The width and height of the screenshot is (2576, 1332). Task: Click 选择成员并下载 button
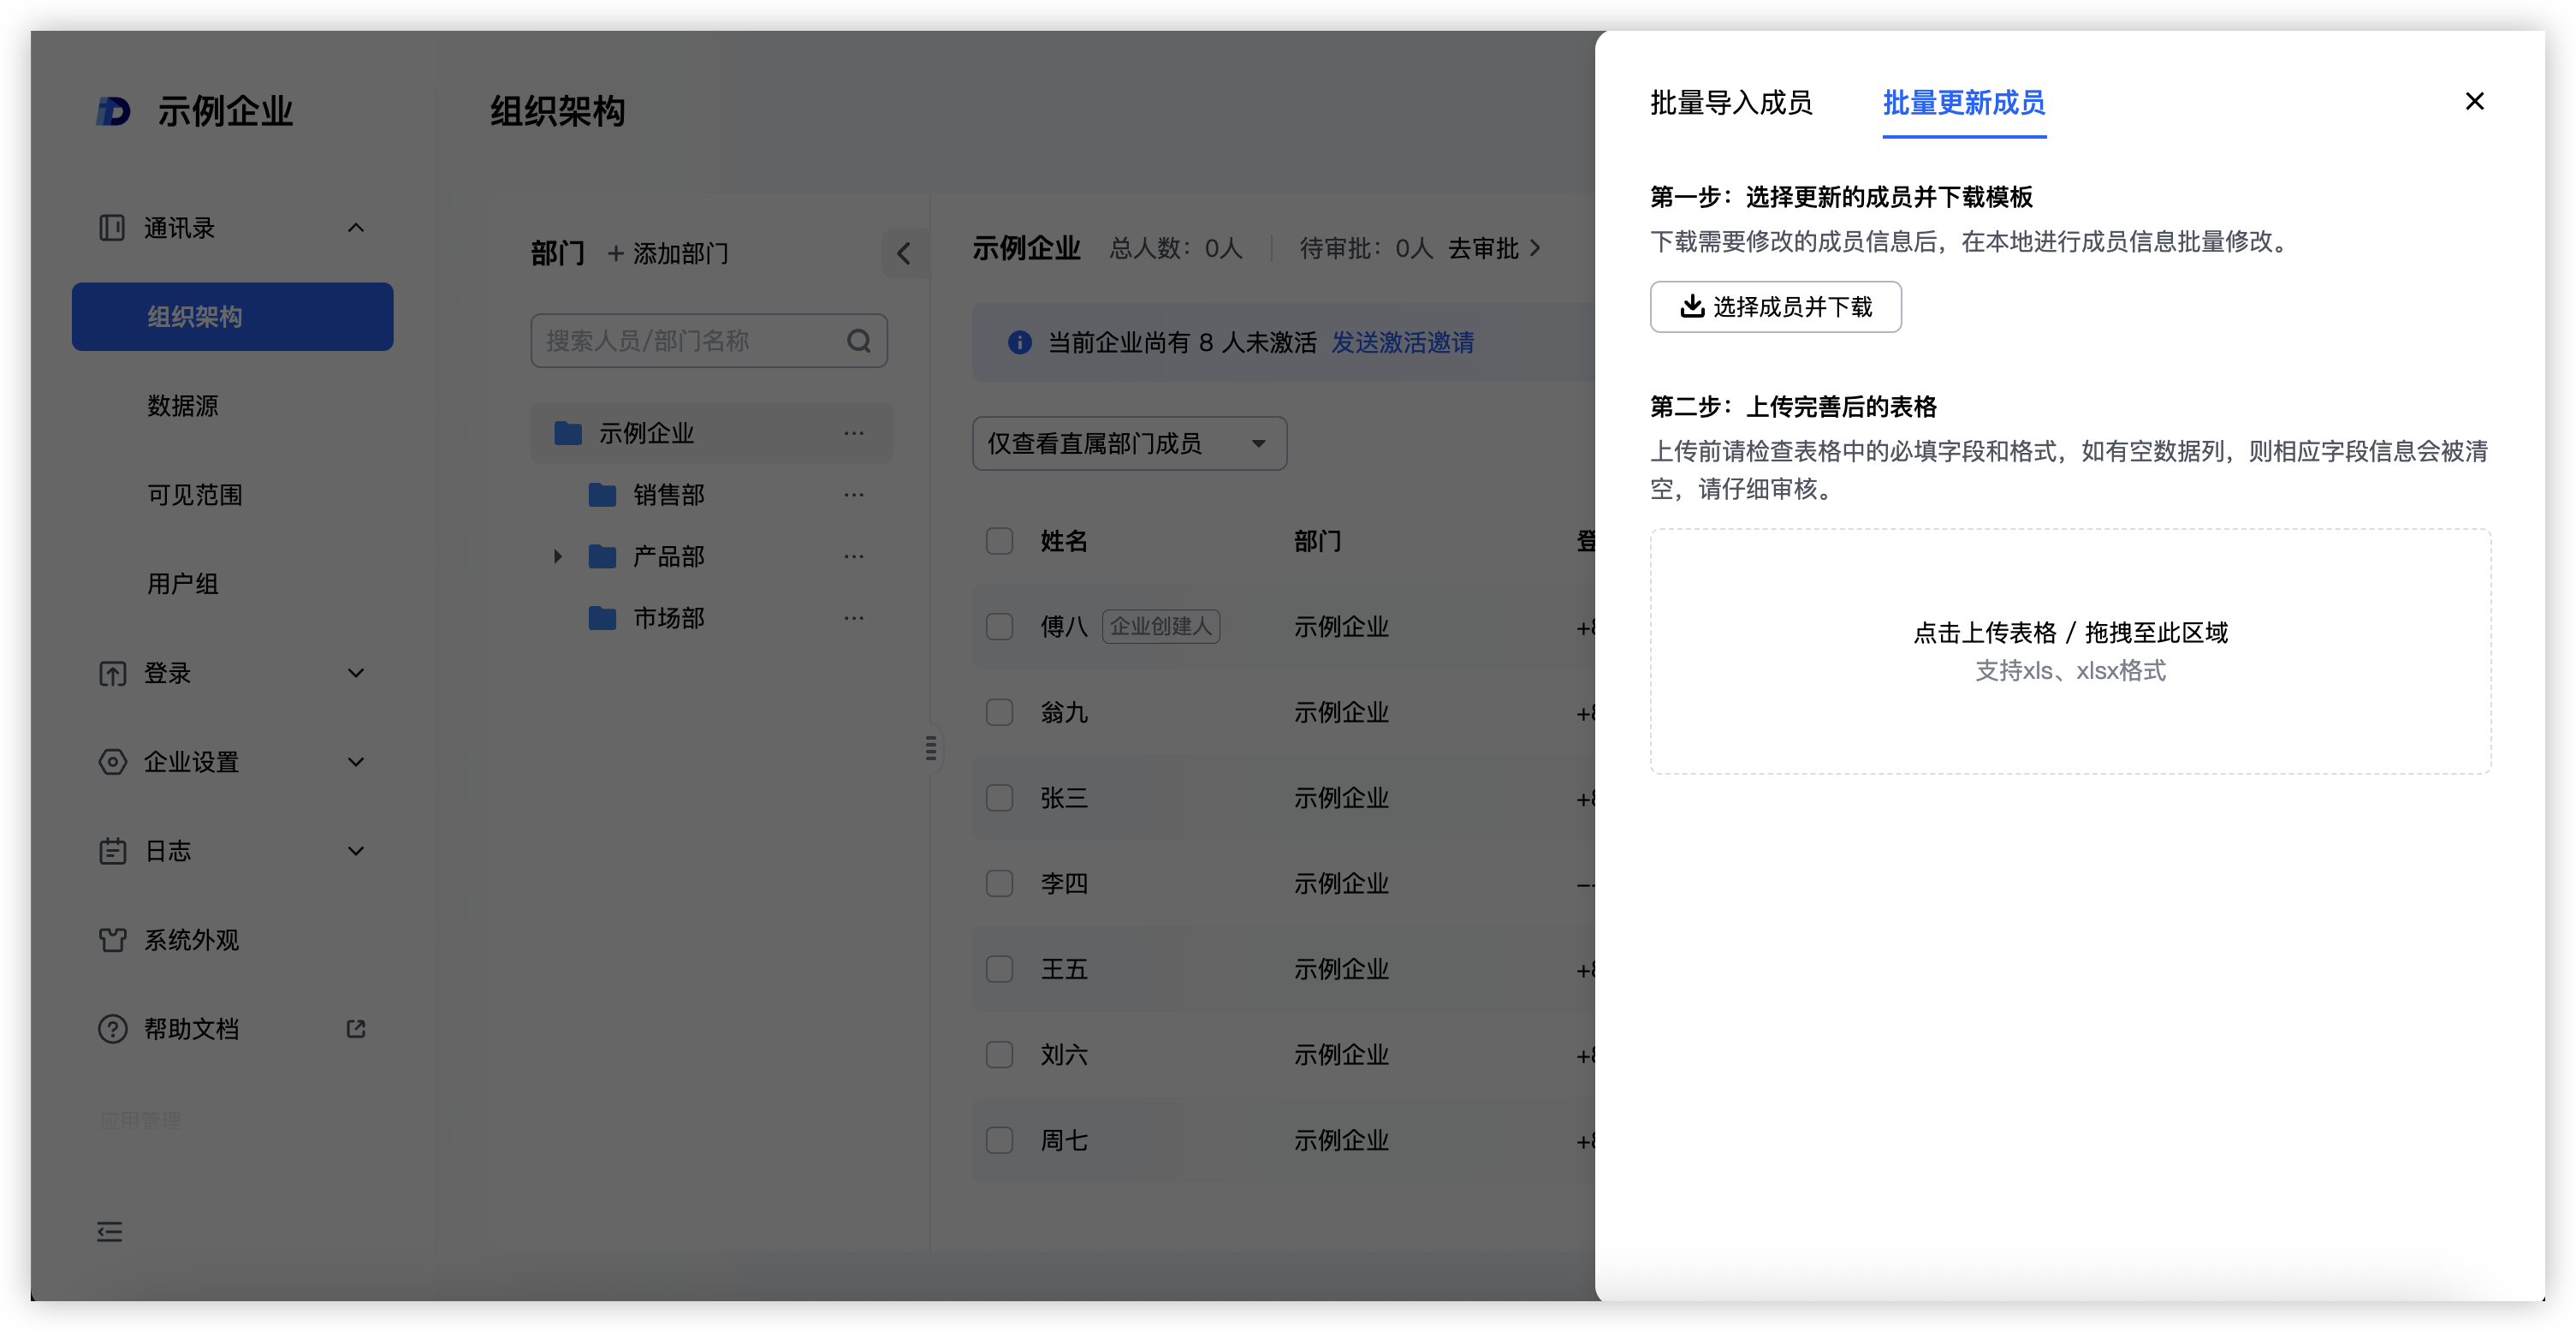click(1775, 307)
